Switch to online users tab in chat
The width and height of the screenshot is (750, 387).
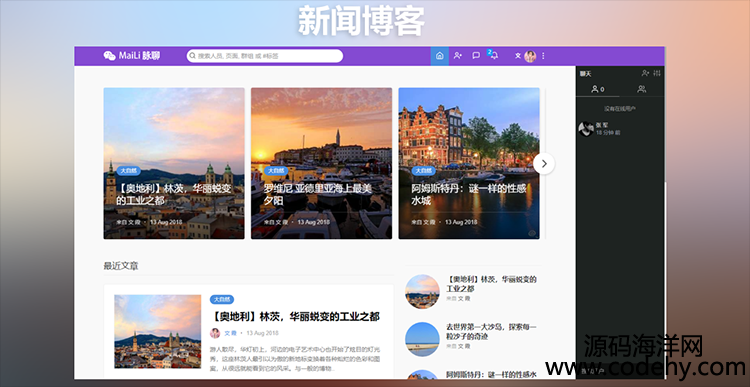[597, 89]
